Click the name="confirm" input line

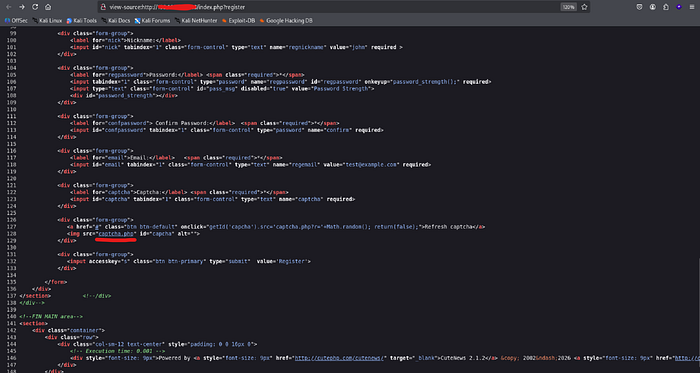click(x=227, y=130)
